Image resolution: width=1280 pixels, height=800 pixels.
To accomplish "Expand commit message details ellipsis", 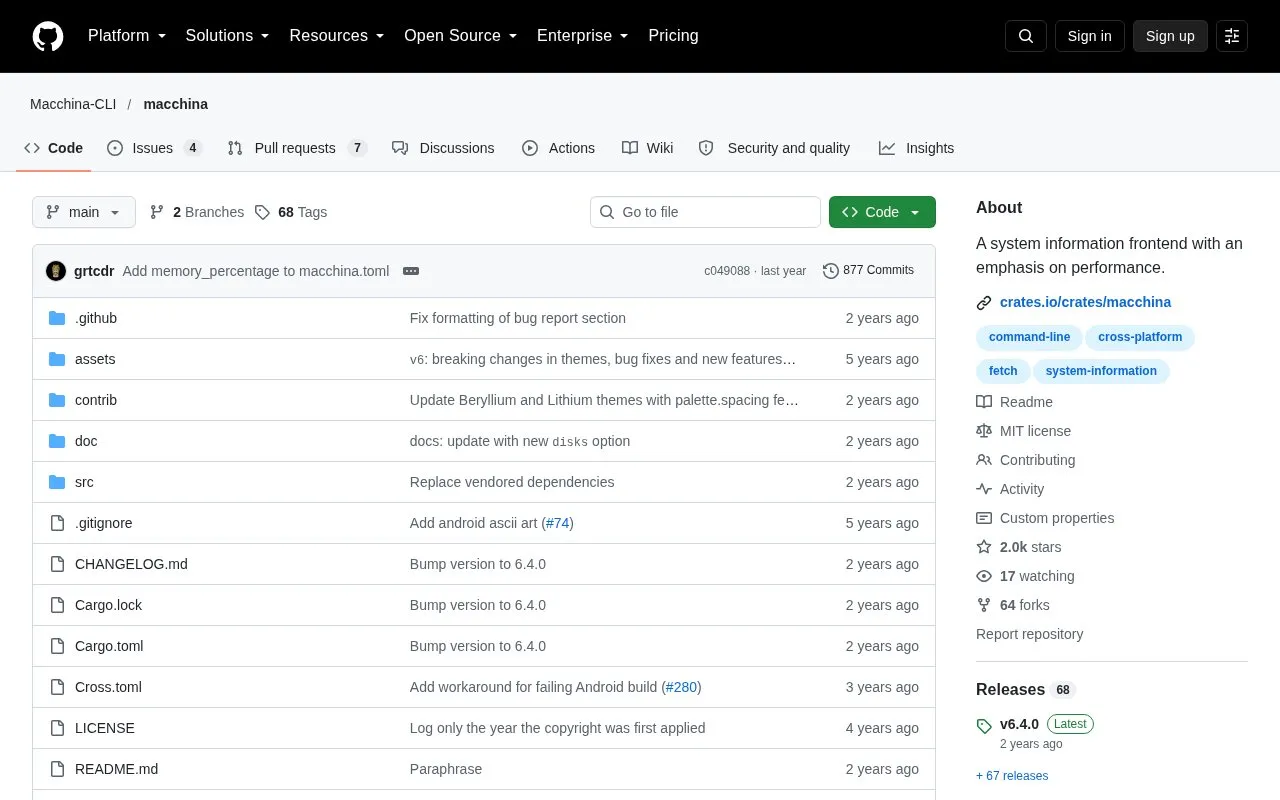I will coord(411,271).
